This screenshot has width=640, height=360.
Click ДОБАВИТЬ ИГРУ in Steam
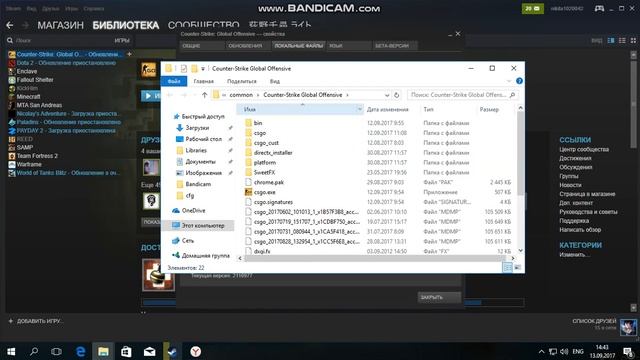tap(35, 321)
